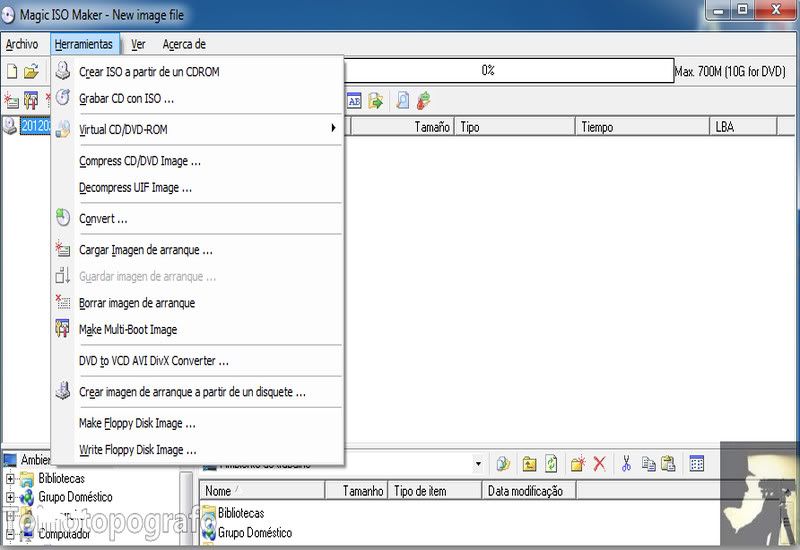Open the folder path dropdown arrow

(x=478, y=464)
